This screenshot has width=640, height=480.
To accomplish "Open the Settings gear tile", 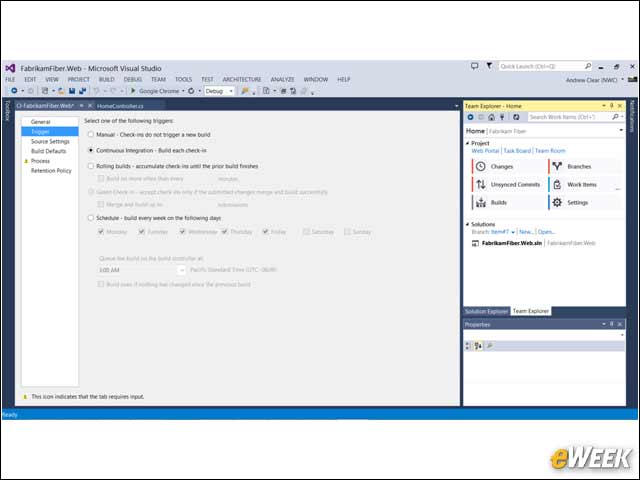I will [x=584, y=202].
